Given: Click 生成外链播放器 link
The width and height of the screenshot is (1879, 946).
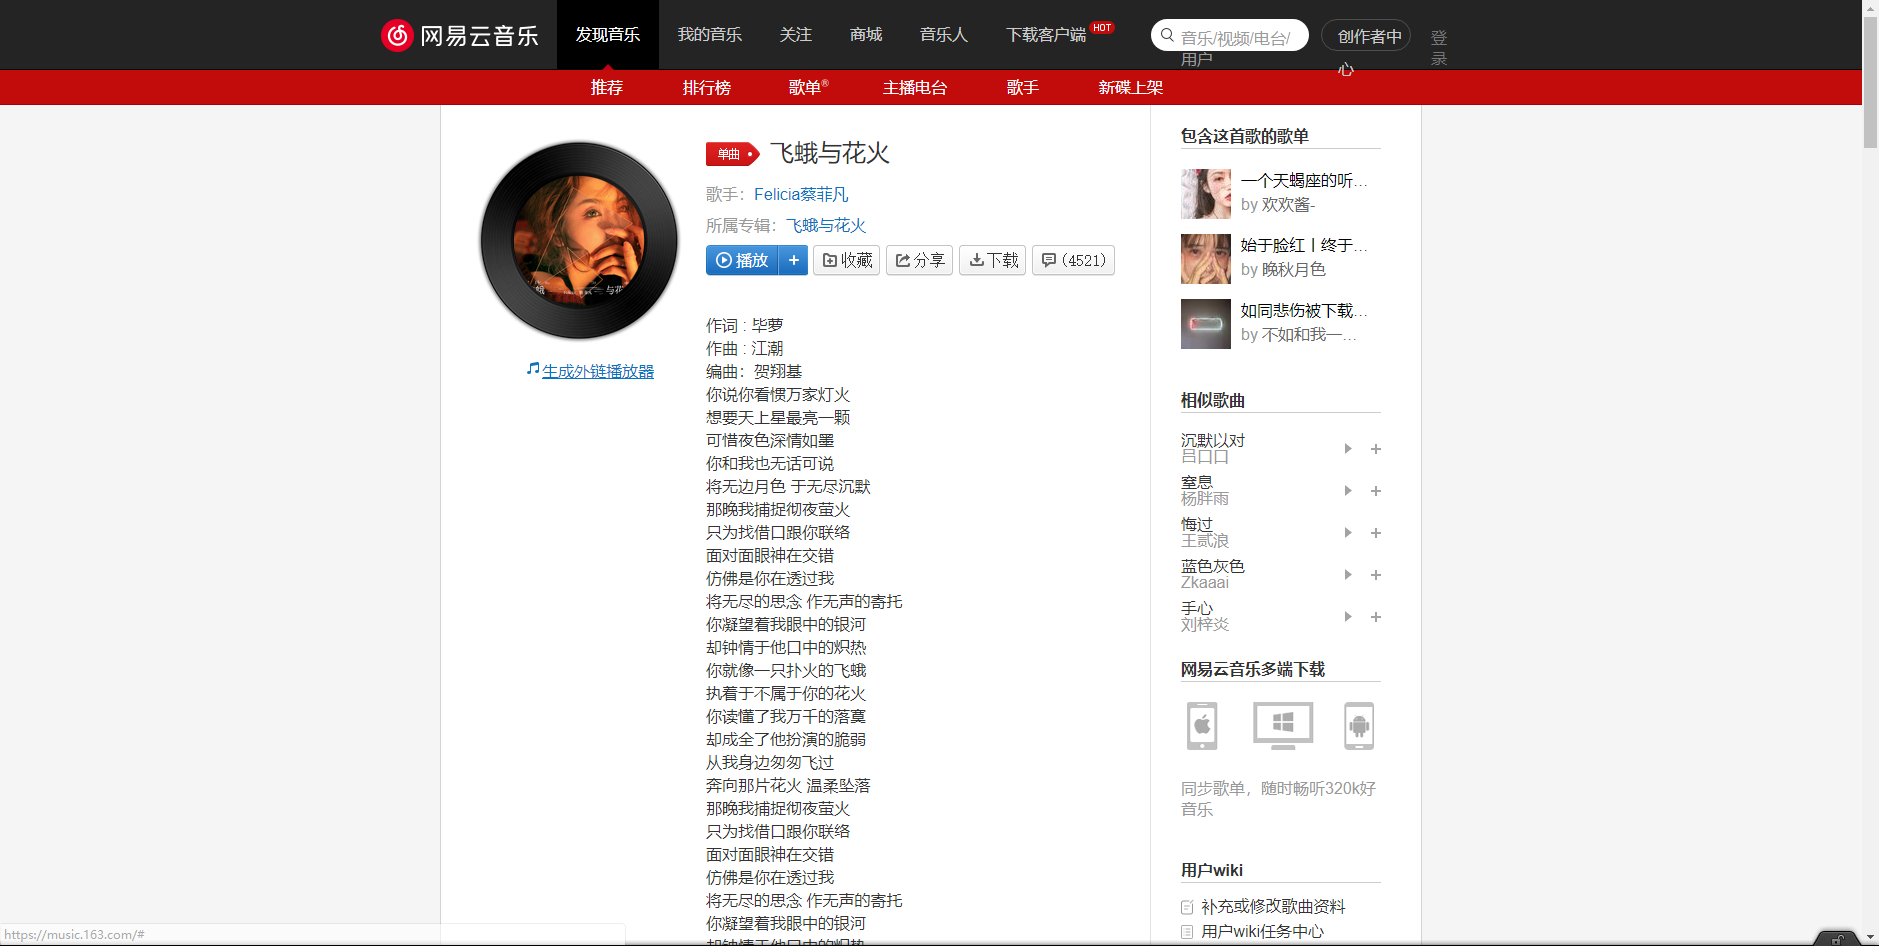Looking at the screenshot, I should point(597,370).
